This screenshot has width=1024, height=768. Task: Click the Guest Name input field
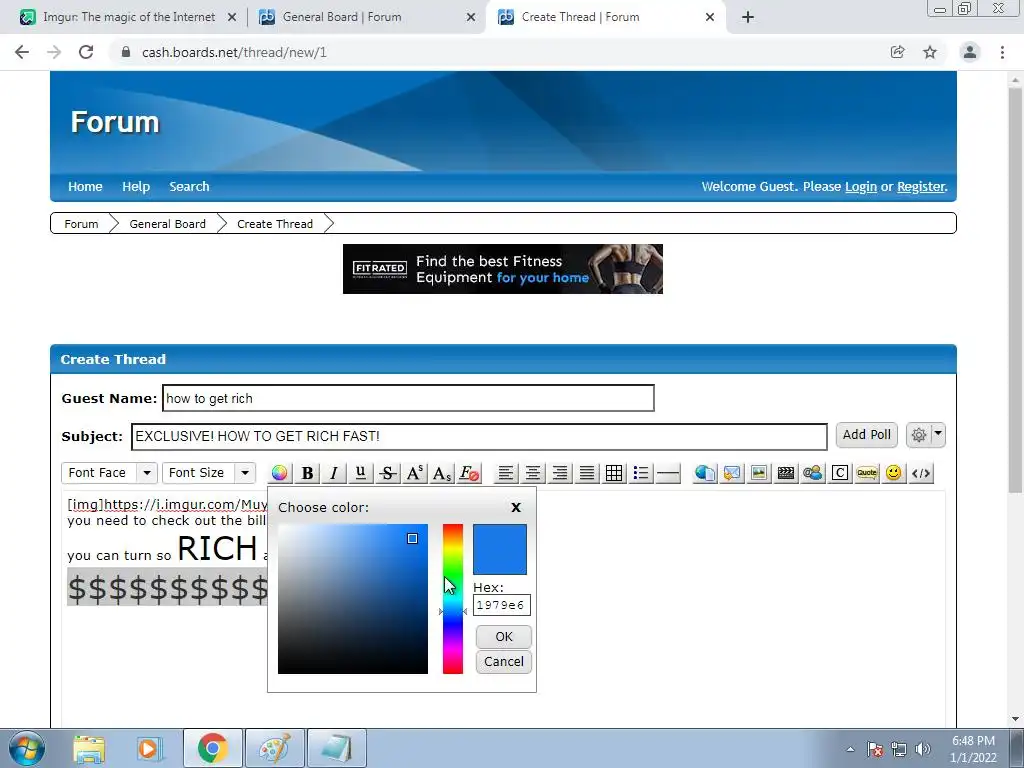408,398
